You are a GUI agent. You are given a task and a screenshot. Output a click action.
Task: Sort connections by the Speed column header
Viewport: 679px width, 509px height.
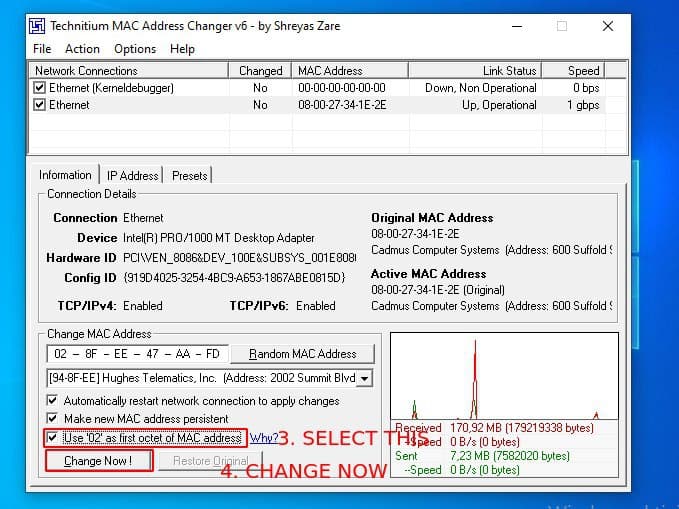(x=583, y=71)
